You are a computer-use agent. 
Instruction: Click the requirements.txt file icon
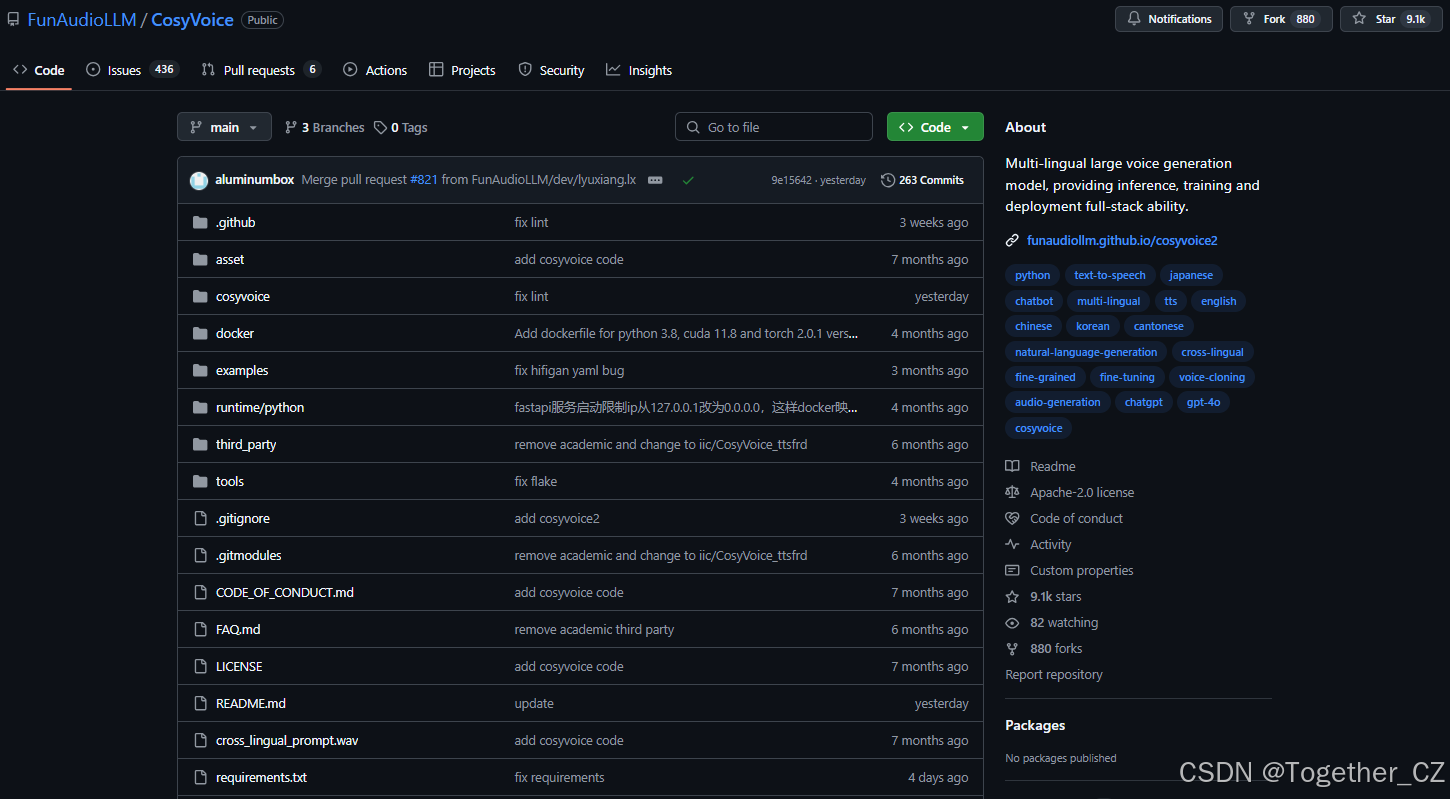pos(199,777)
